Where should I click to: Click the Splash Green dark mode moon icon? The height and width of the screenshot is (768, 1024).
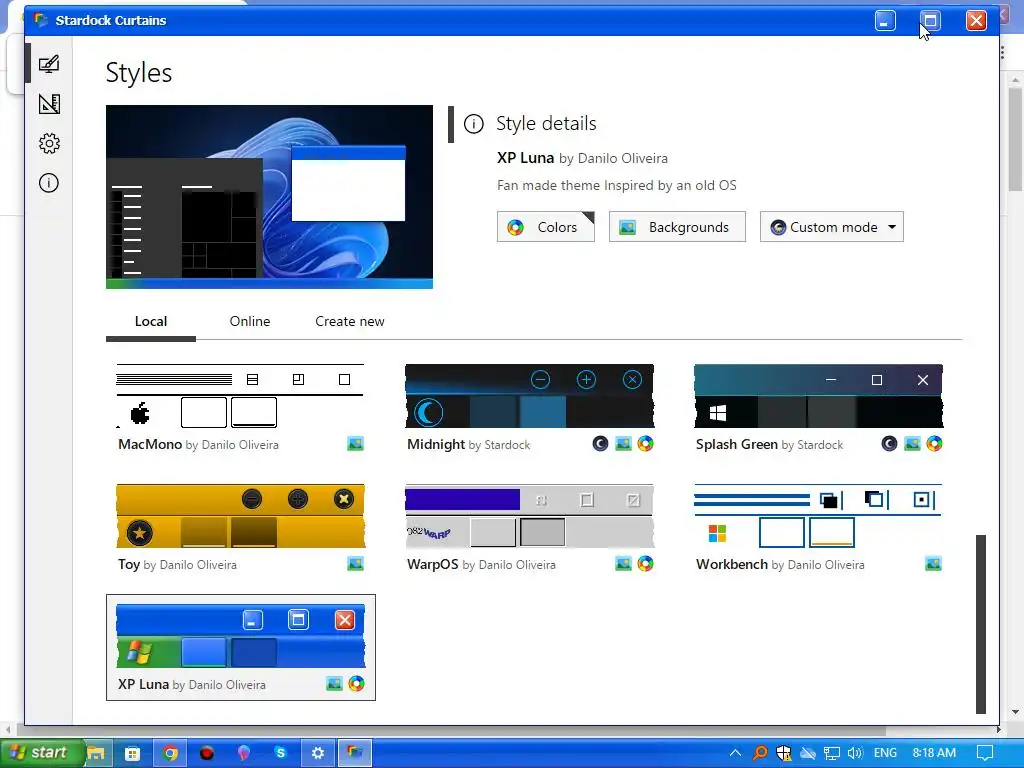coord(889,444)
